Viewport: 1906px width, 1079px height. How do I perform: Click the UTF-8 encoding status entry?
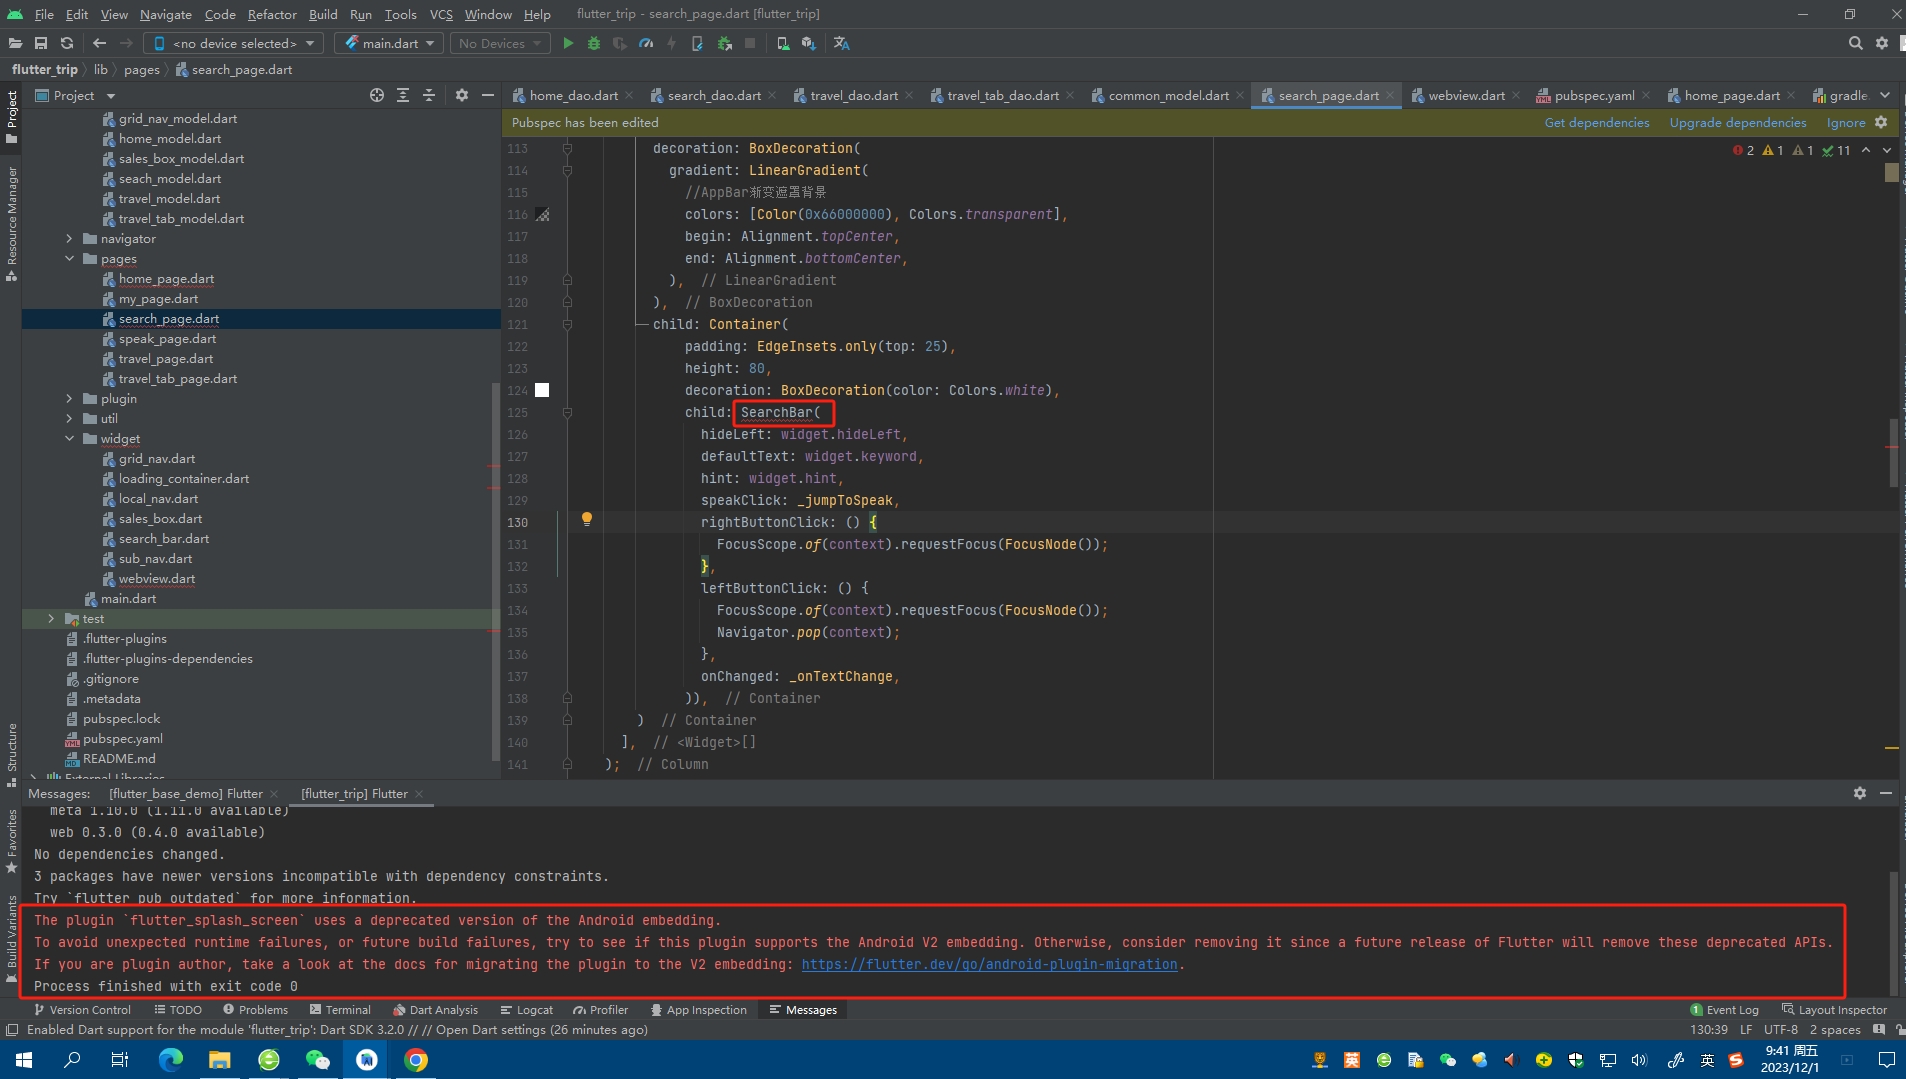pos(1780,1029)
